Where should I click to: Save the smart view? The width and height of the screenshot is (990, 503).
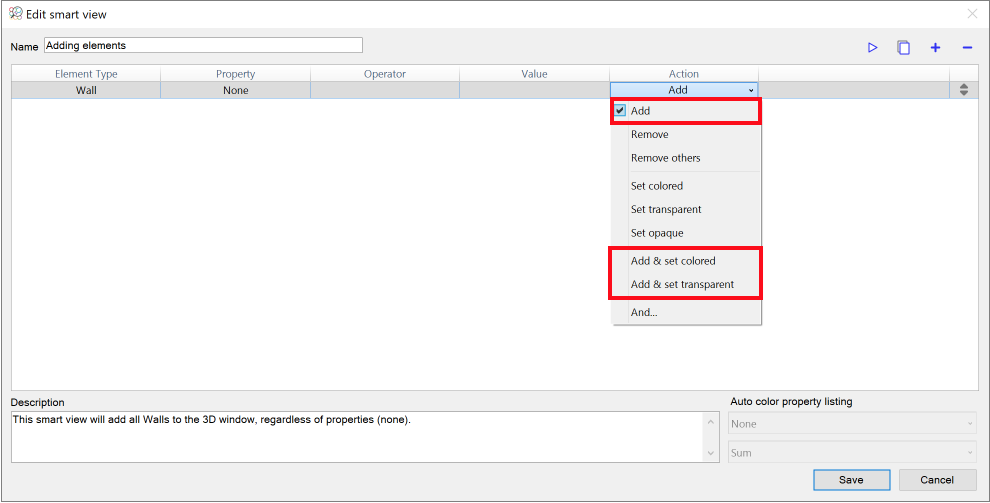pyautogui.click(x=851, y=480)
